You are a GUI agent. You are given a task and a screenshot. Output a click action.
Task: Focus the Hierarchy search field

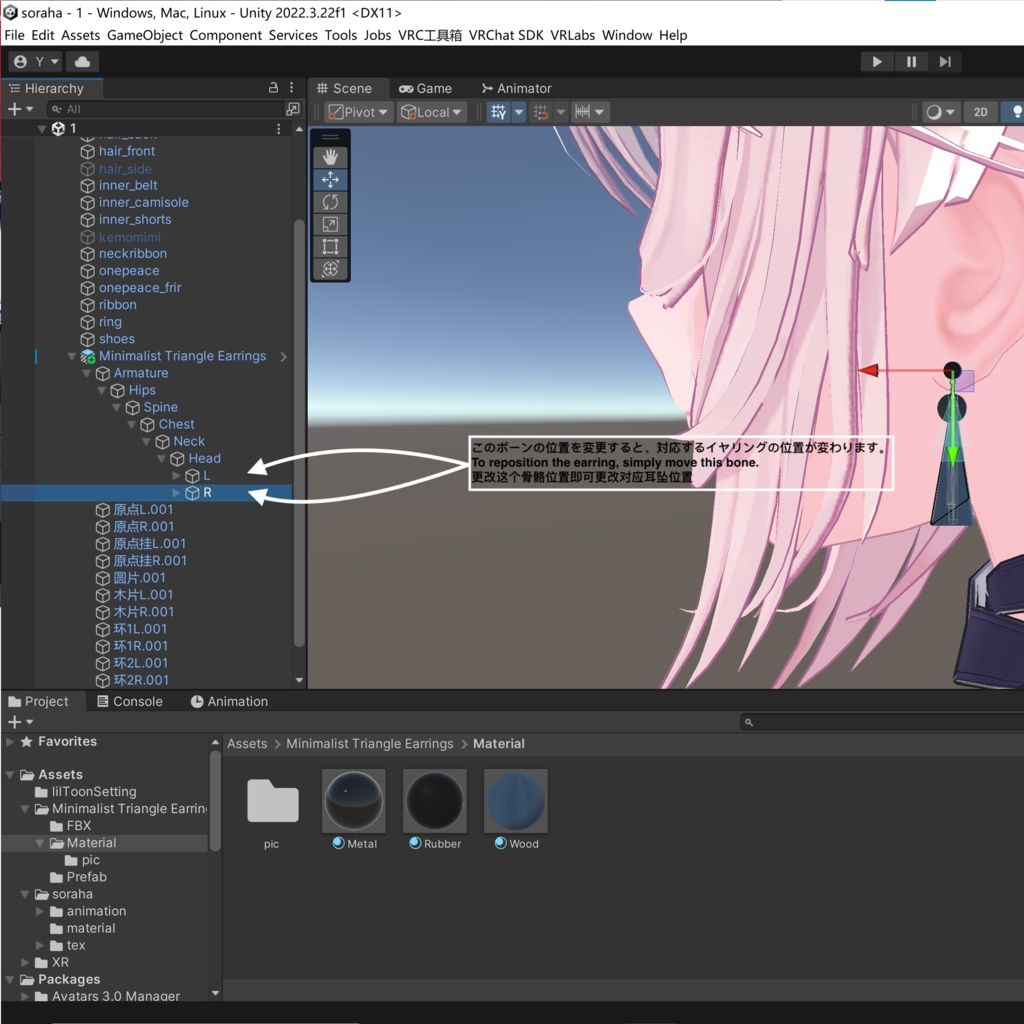click(167, 109)
